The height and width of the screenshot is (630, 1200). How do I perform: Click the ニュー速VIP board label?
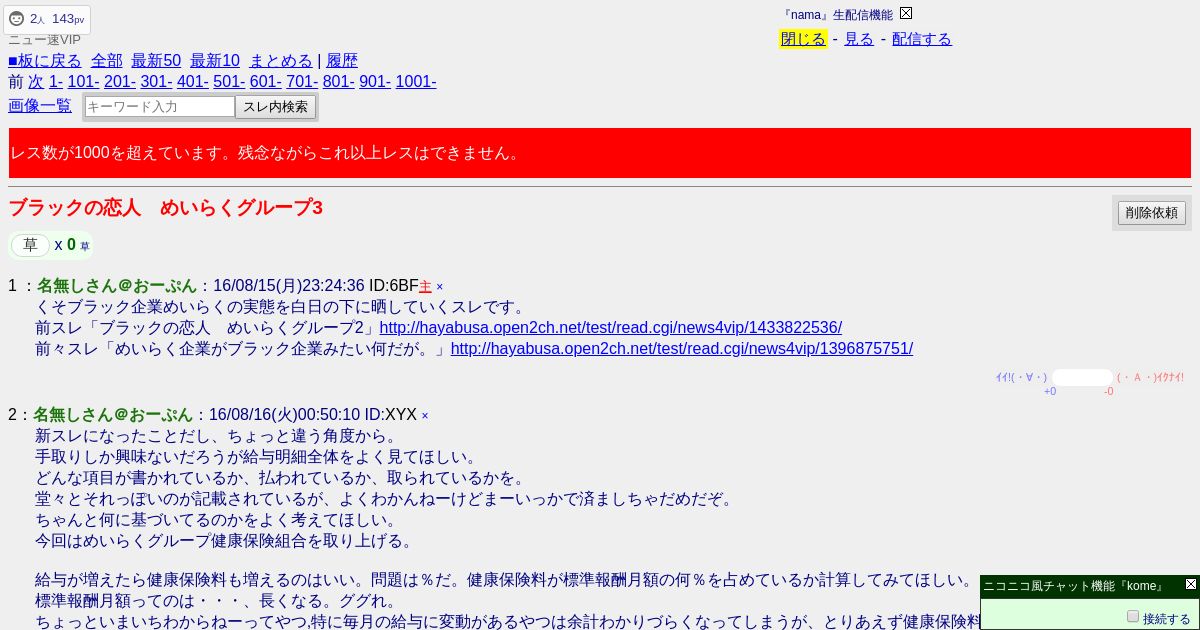click(44, 40)
